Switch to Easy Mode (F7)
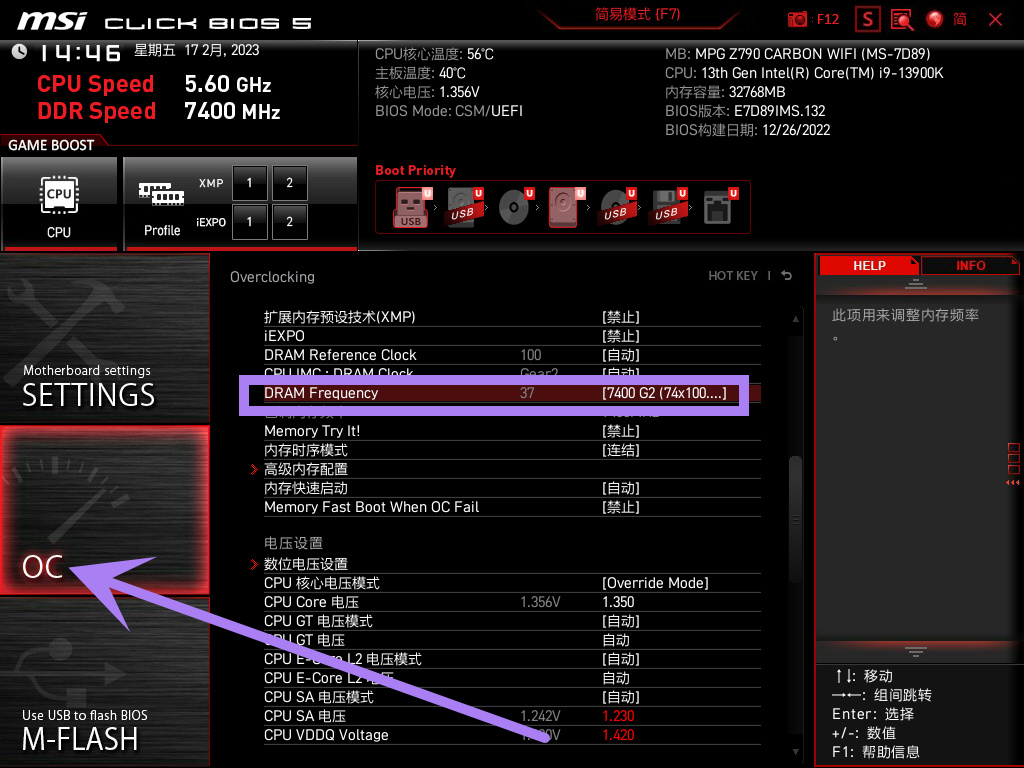This screenshot has height=768, width=1024. pyautogui.click(x=637, y=14)
